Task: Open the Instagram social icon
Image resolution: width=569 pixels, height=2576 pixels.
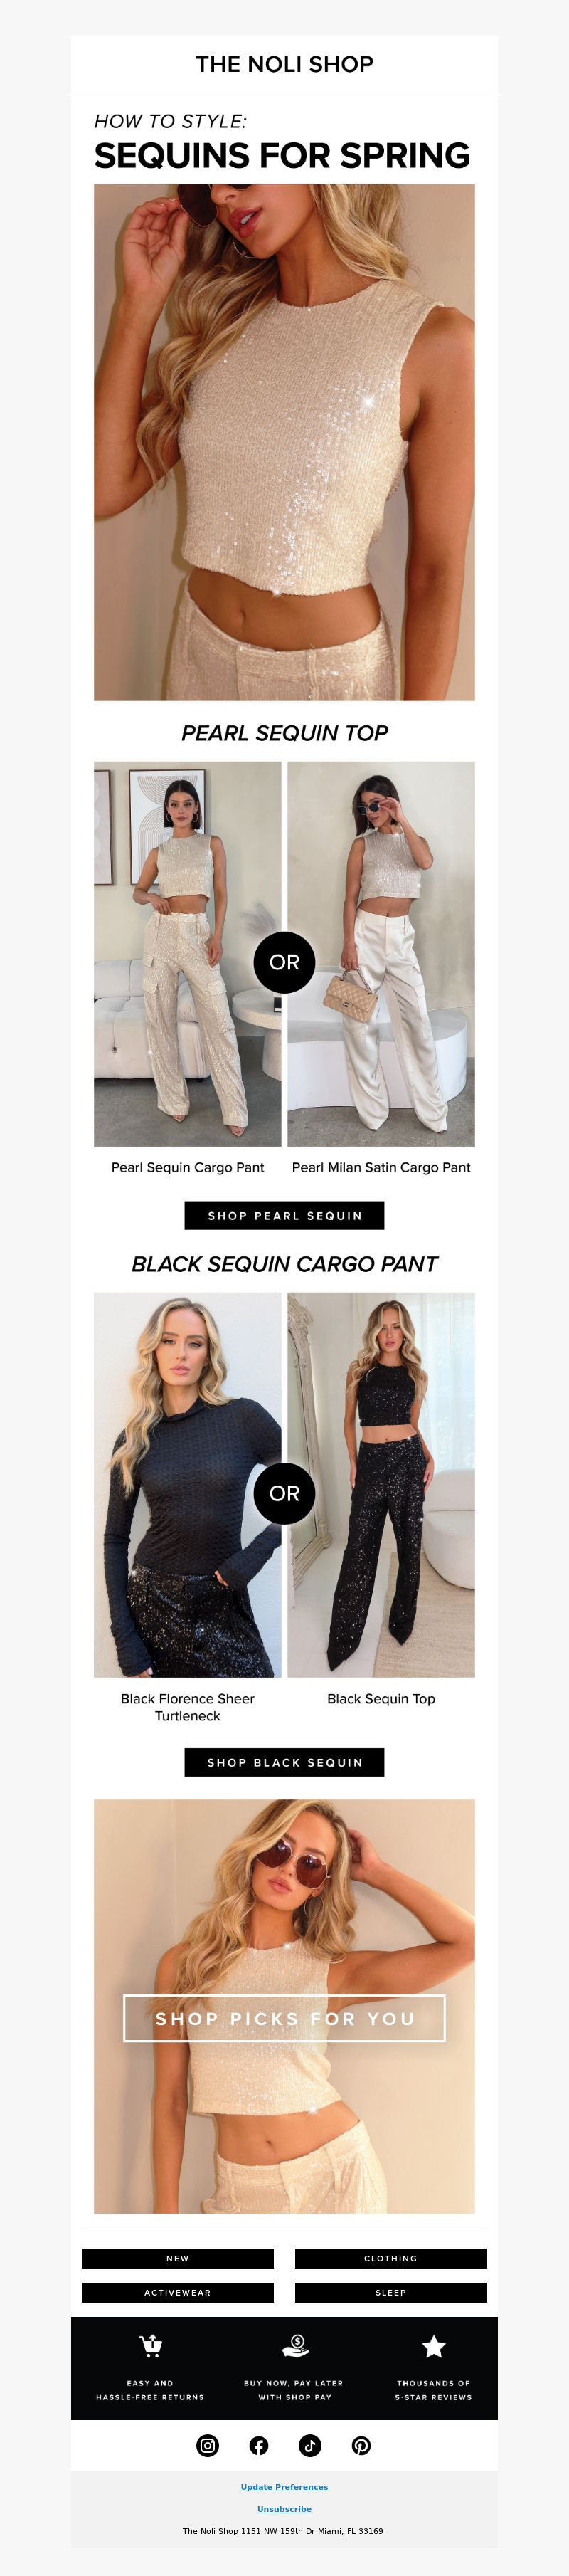Action: 208,2445
